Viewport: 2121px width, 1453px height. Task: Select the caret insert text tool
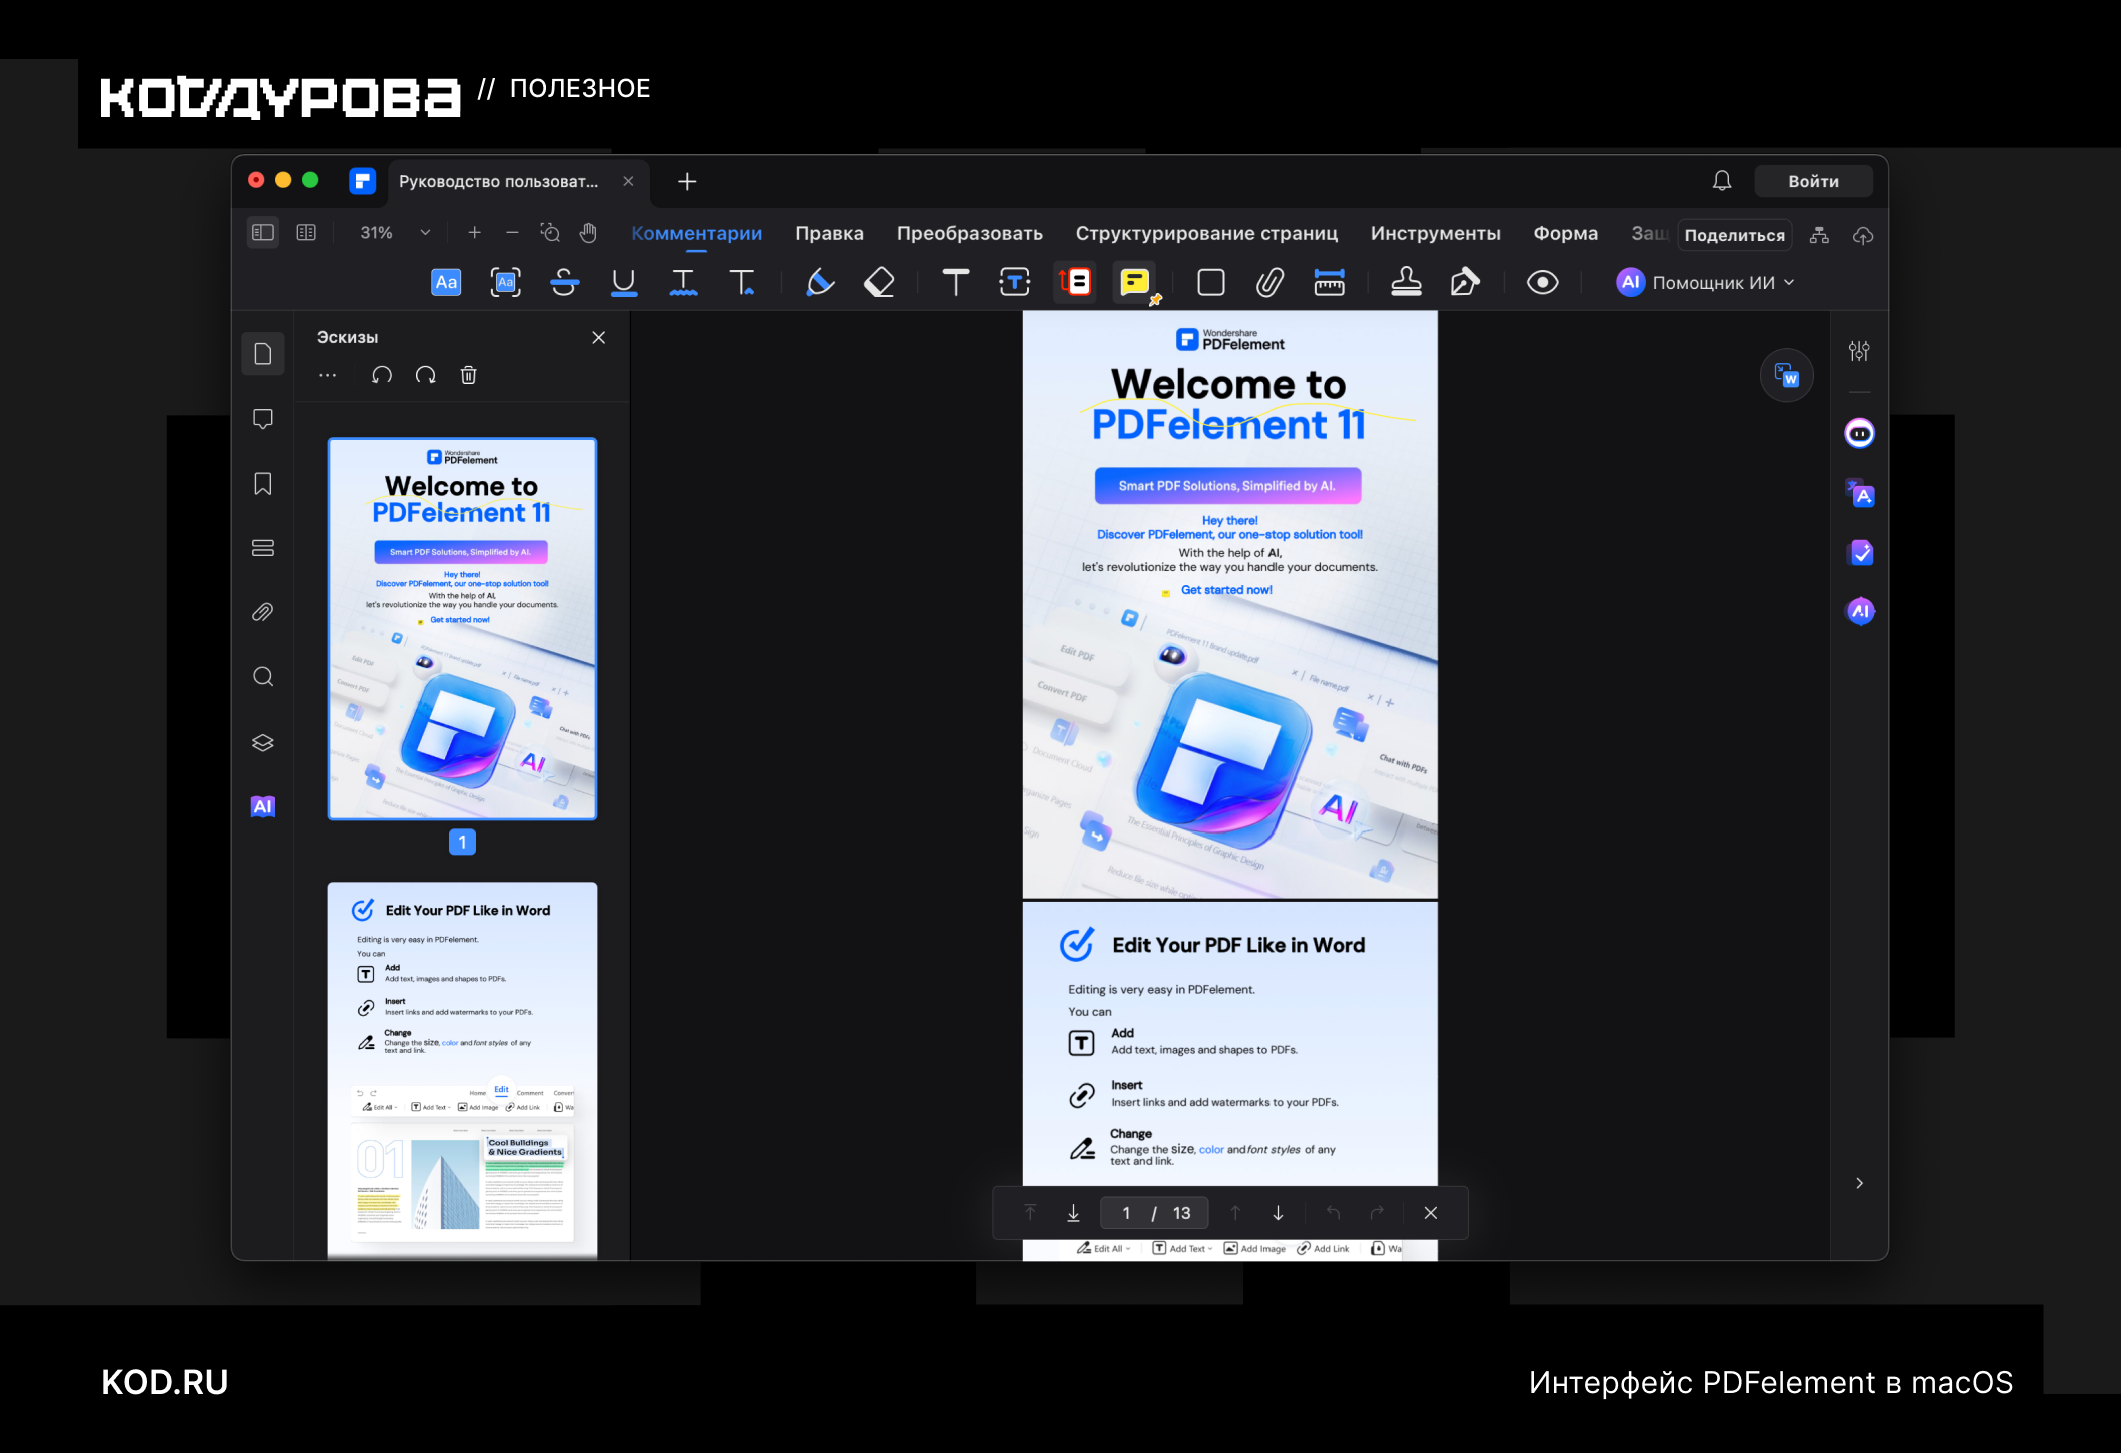(742, 283)
